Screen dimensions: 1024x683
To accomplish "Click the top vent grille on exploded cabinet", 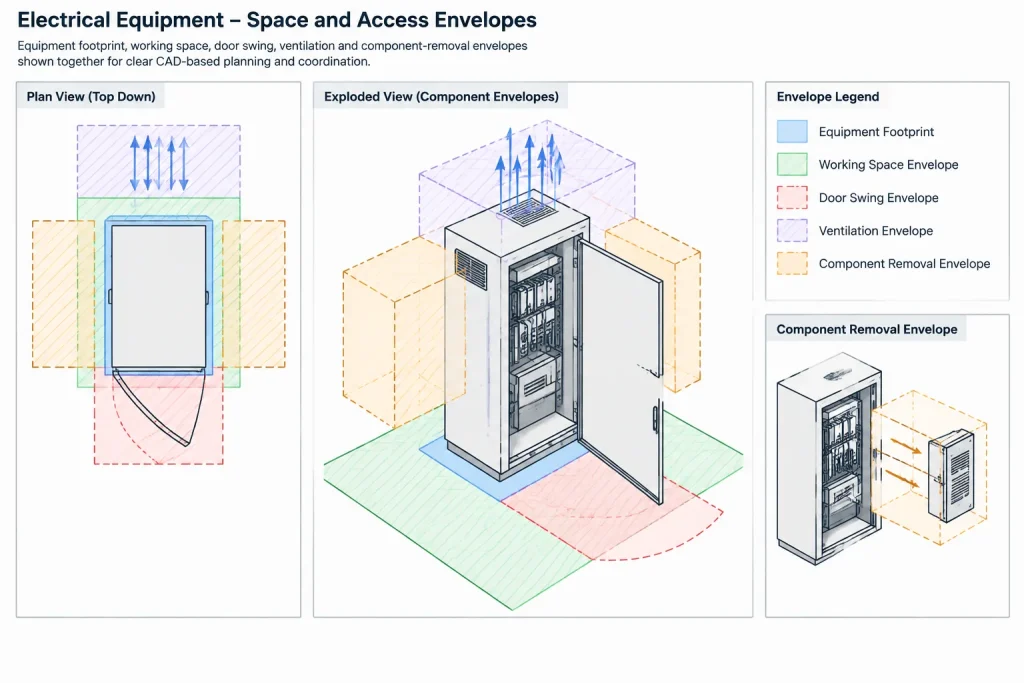I will [528, 210].
